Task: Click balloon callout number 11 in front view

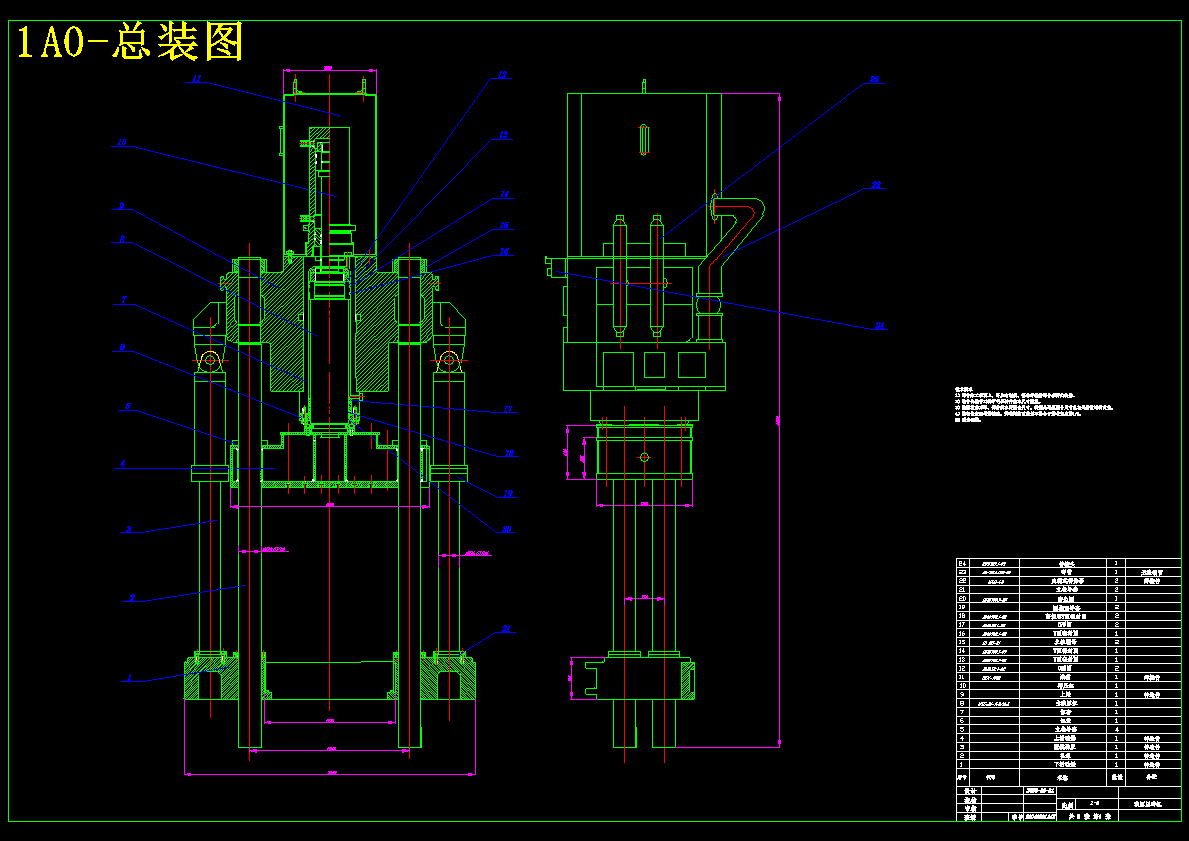Action: pos(196,78)
